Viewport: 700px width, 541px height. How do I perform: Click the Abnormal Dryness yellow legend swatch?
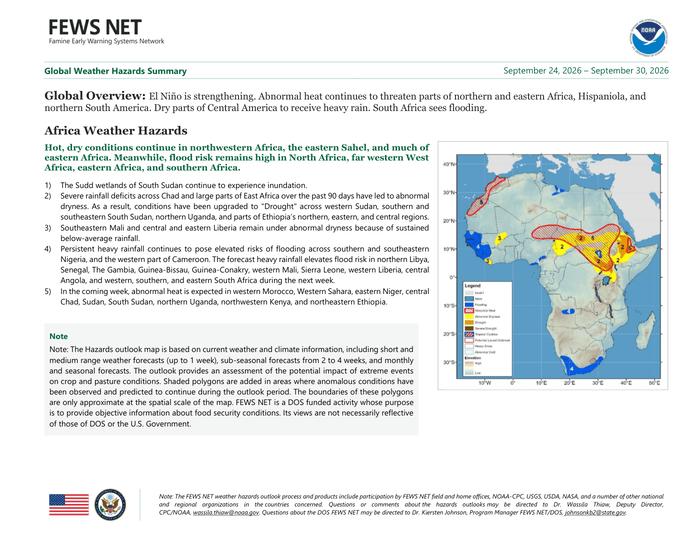pyautogui.click(x=469, y=316)
